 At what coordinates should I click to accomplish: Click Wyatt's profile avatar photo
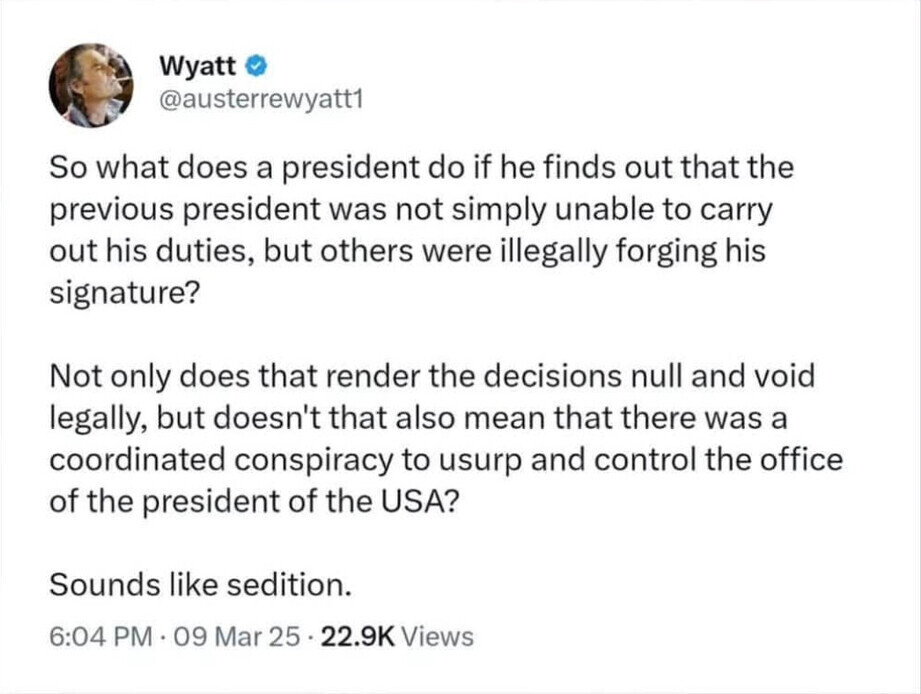91,85
